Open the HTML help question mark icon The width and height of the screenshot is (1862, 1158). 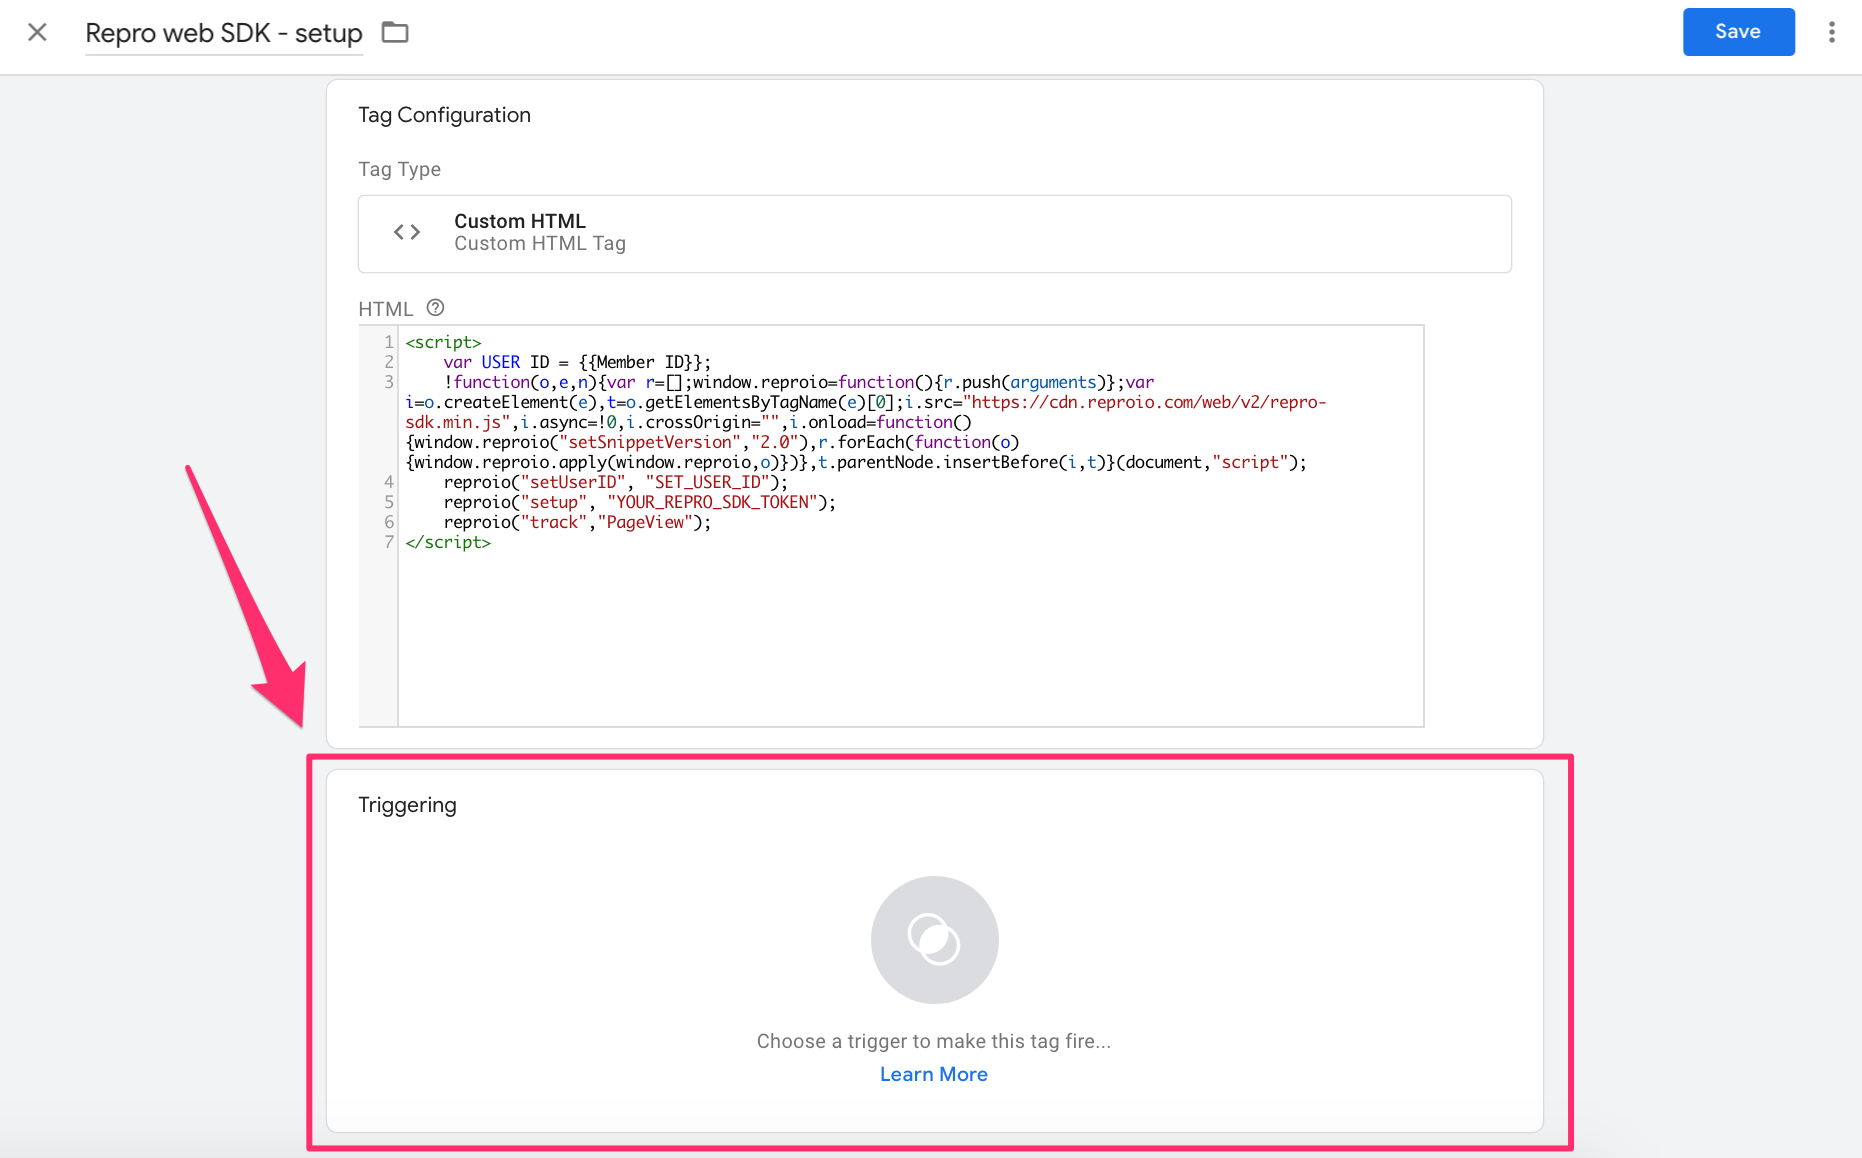tap(435, 308)
